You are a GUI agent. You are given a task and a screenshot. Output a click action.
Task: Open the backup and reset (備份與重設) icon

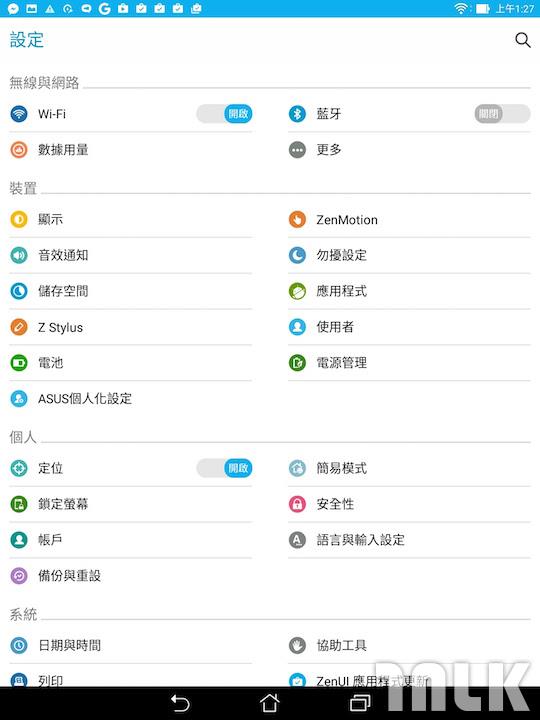[19, 575]
